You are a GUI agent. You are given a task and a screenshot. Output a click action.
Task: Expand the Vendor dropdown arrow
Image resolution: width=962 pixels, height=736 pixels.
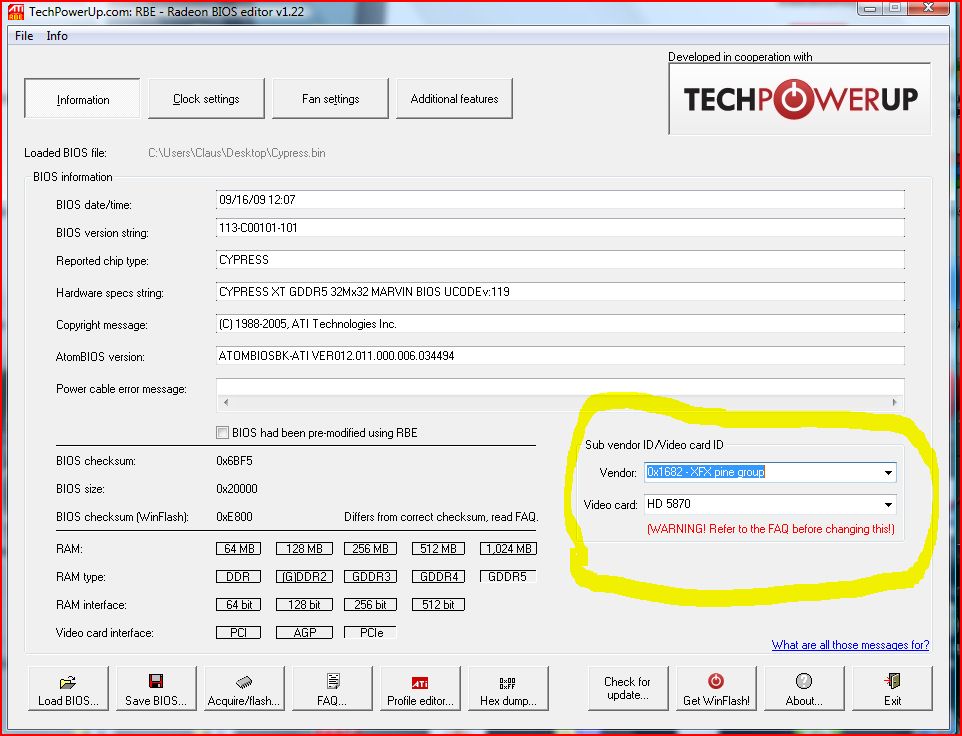(x=888, y=472)
